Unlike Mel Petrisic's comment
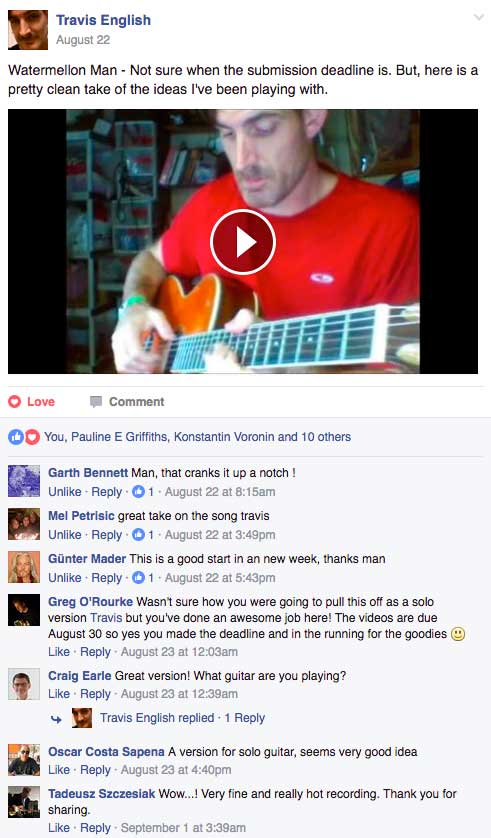This screenshot has width=491, height=838. pyautogui.click(x=65, y=534)
